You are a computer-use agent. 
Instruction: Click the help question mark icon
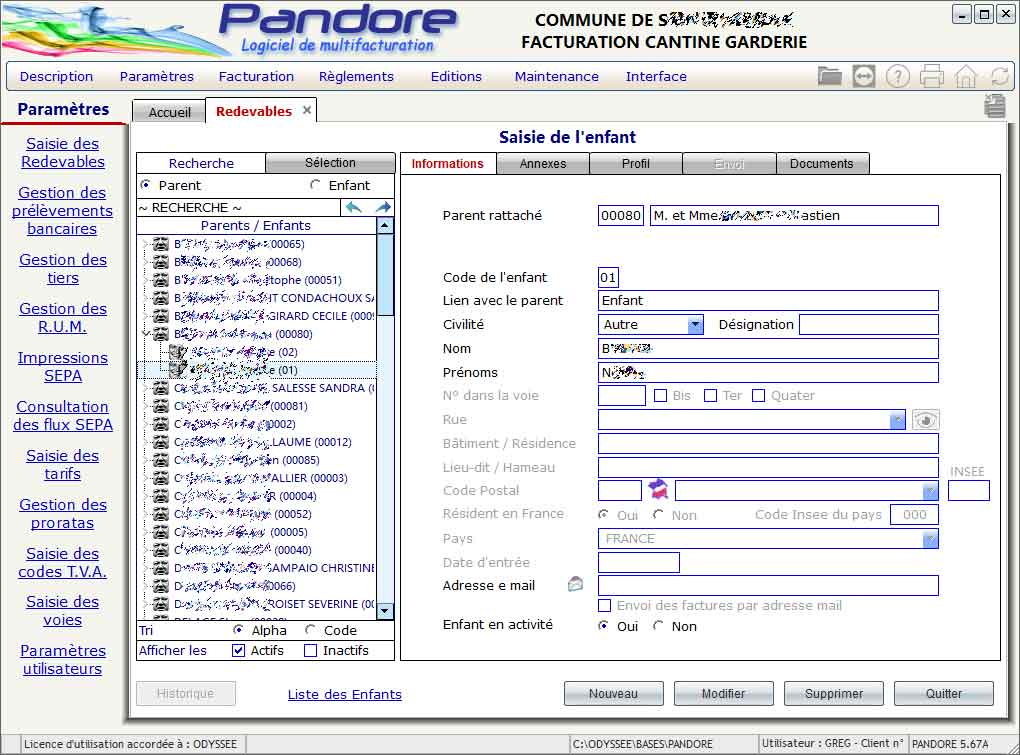coord(897,76)
